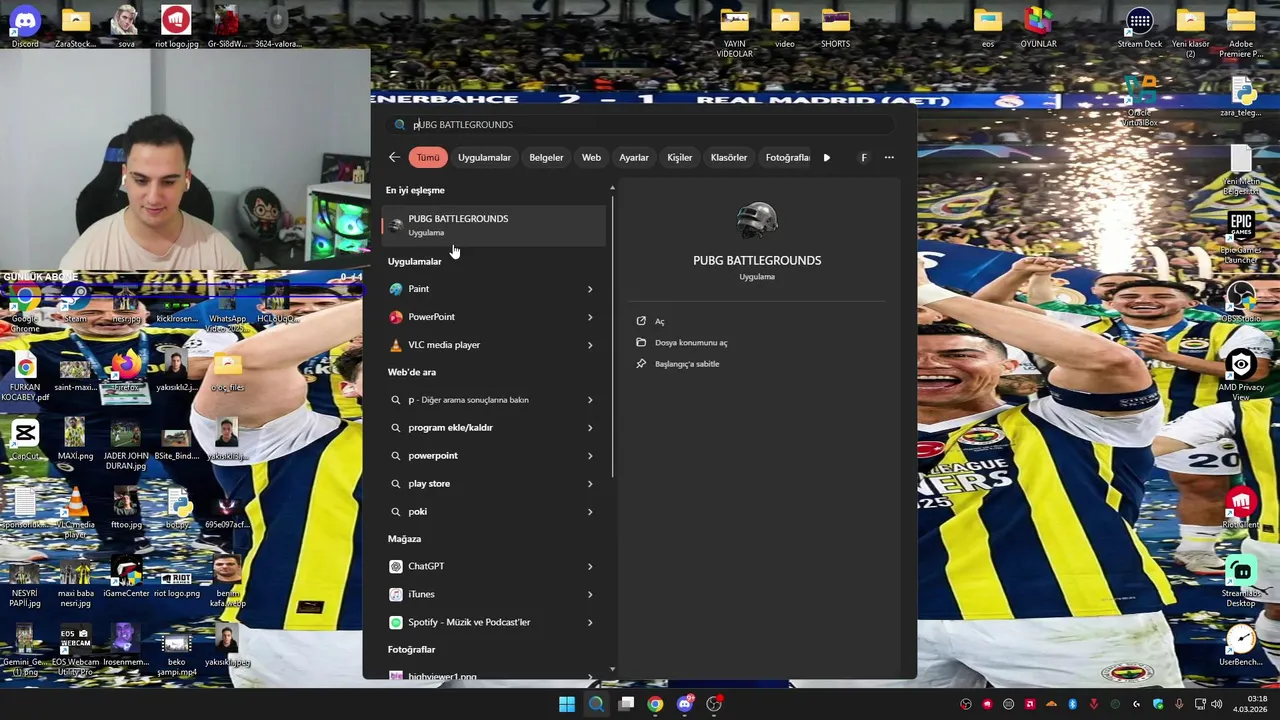Switch to the Belgeler filter tab
The width and height of the screenshot is (1280, 720).
pos(546,157)
